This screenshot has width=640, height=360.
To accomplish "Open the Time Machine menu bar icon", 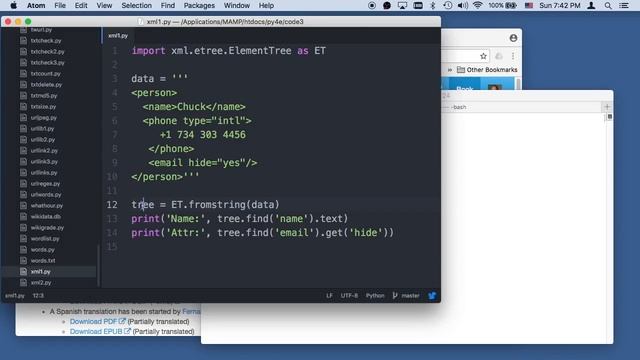I will [x=448, y=6].
